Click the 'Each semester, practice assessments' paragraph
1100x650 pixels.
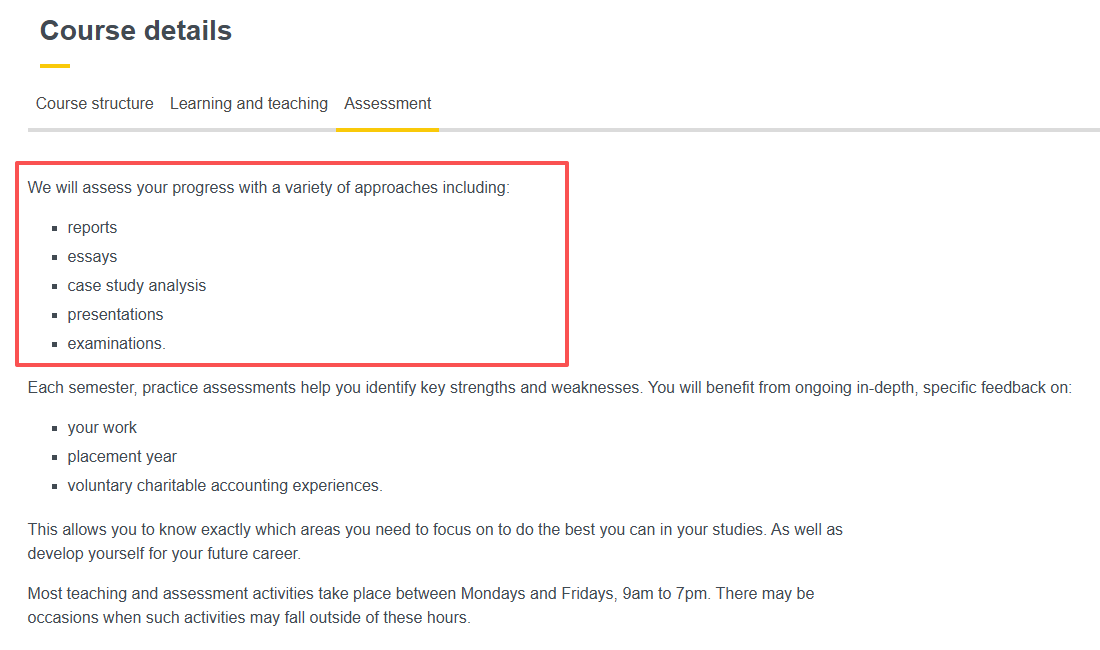point(549,387)
